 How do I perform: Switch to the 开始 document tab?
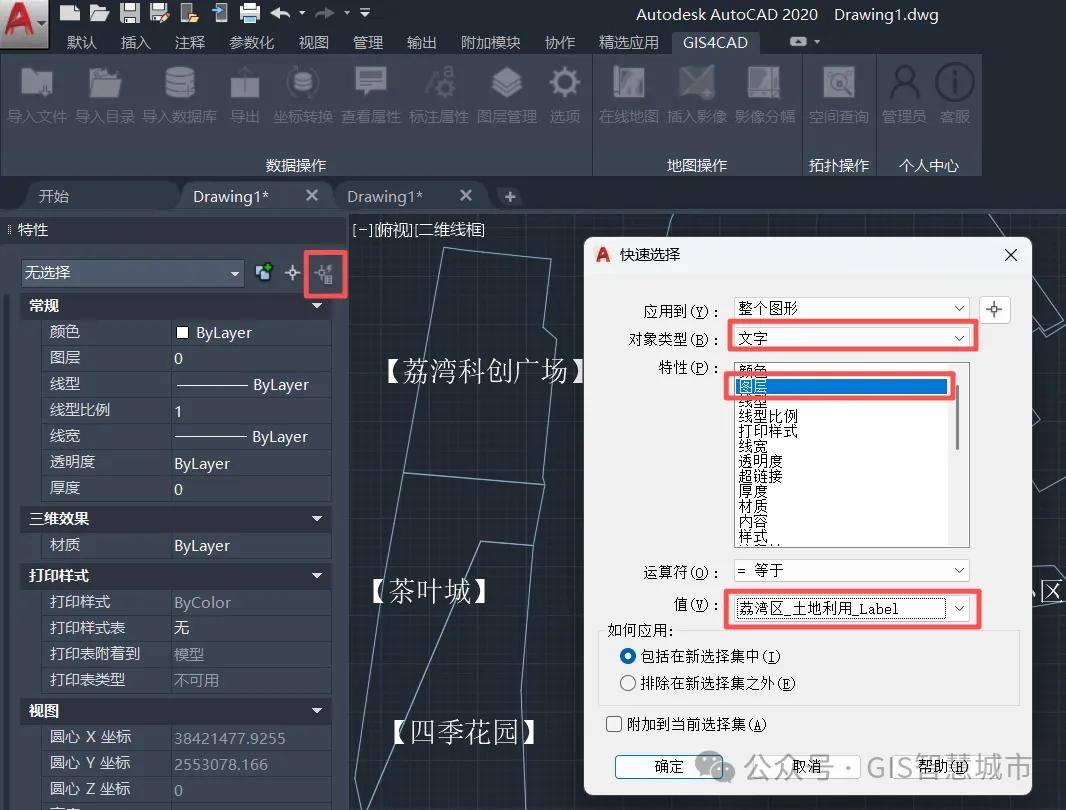click(54, 196)
